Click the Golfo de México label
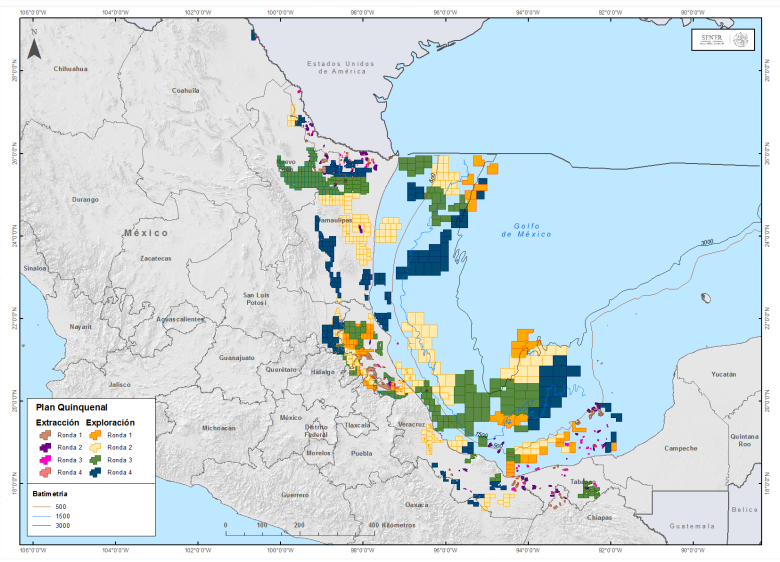This screenshot has height=562, width=780. pos(526,230)
